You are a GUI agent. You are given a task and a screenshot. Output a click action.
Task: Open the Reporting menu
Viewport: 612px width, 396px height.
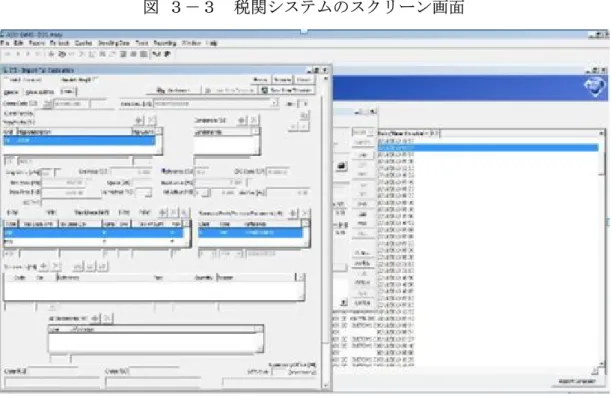165,43
